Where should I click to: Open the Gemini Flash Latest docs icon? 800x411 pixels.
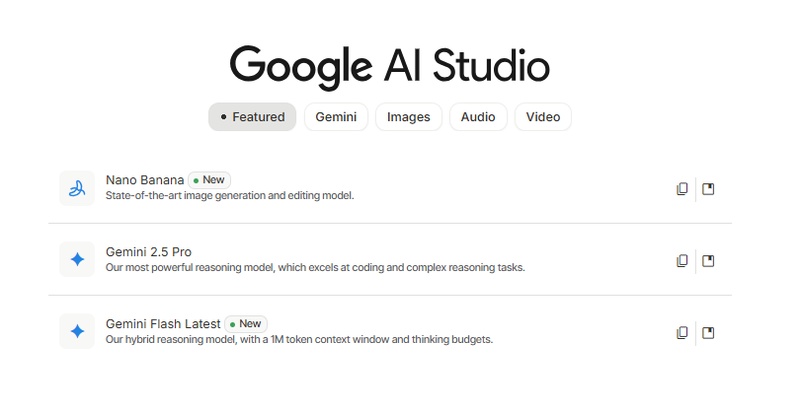(x=708, y=333)
